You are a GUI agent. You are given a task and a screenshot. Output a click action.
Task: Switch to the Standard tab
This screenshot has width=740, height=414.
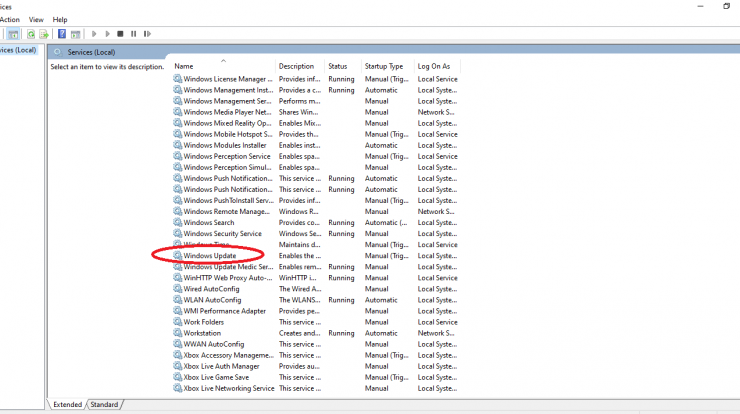pos(104,405)
